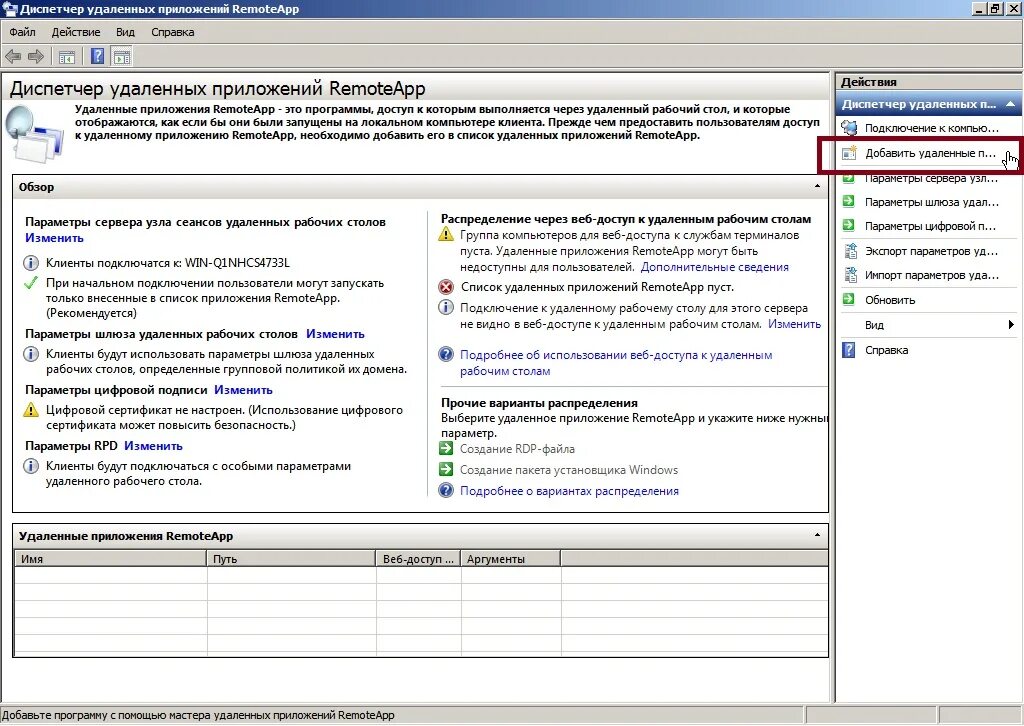This screenshot has width=1024, height=726.
Task: Click Импорт параметров action text
Action: 932,276
